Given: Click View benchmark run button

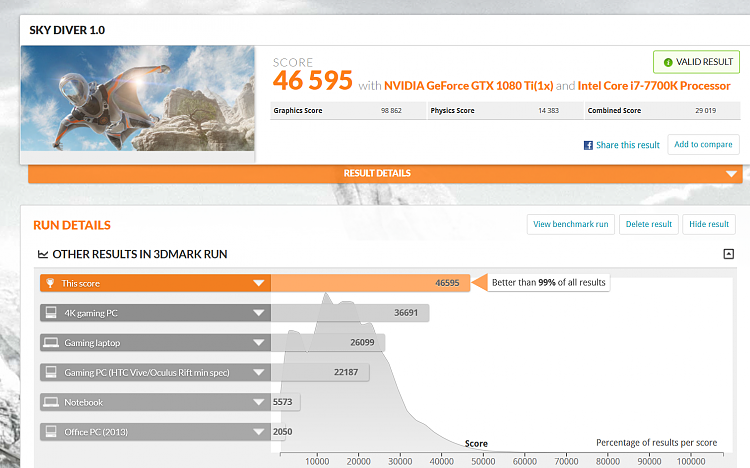Looking at the screenshot, I should tap(571, 224).
